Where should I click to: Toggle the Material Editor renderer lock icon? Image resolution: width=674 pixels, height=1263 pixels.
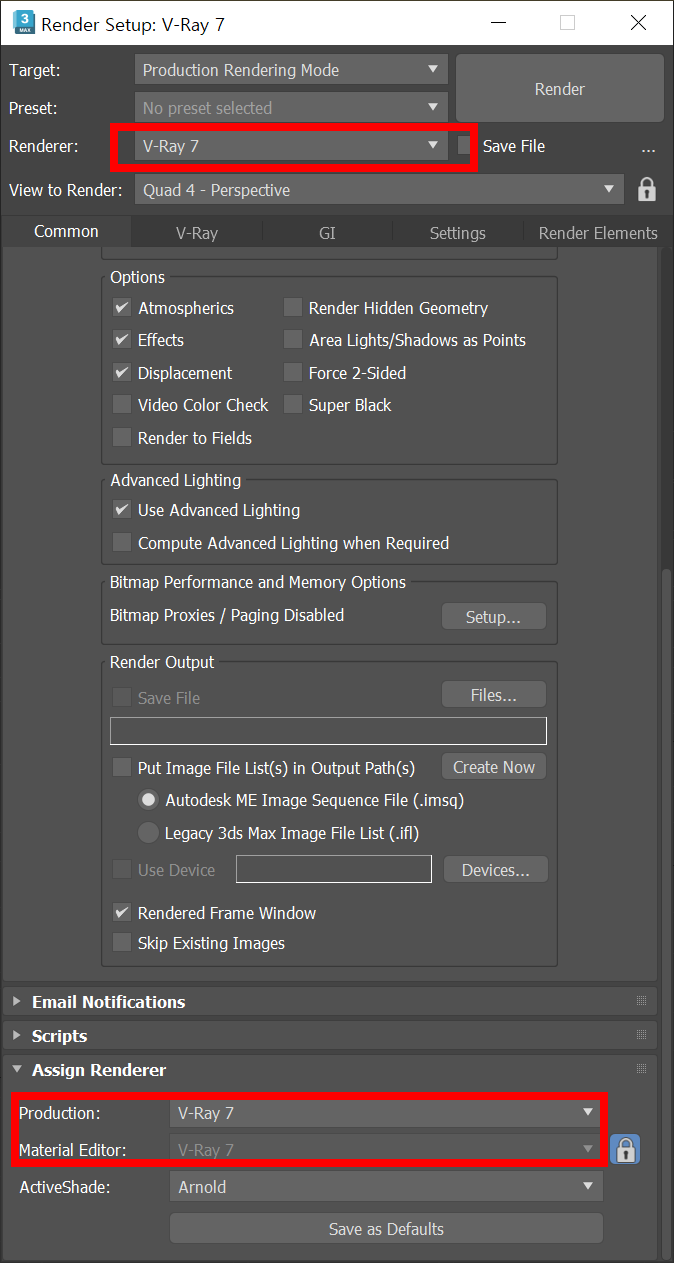tap(625, 1149)
